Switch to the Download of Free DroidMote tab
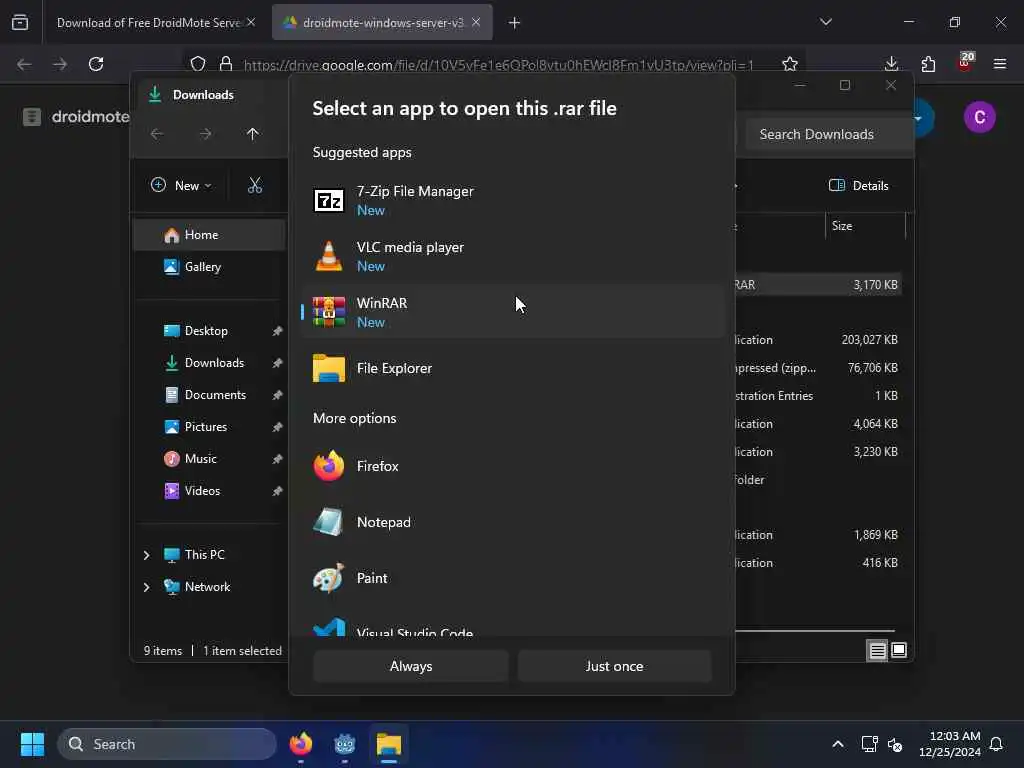The height and width of the screenshot is (768, 1024). (155, 23)
